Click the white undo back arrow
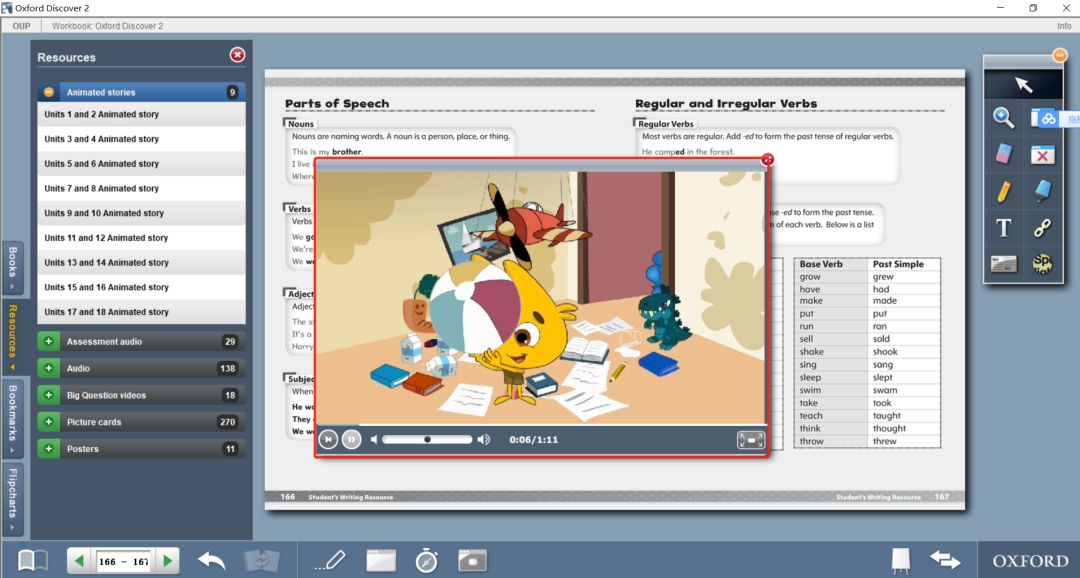 (x=211, y=561)
